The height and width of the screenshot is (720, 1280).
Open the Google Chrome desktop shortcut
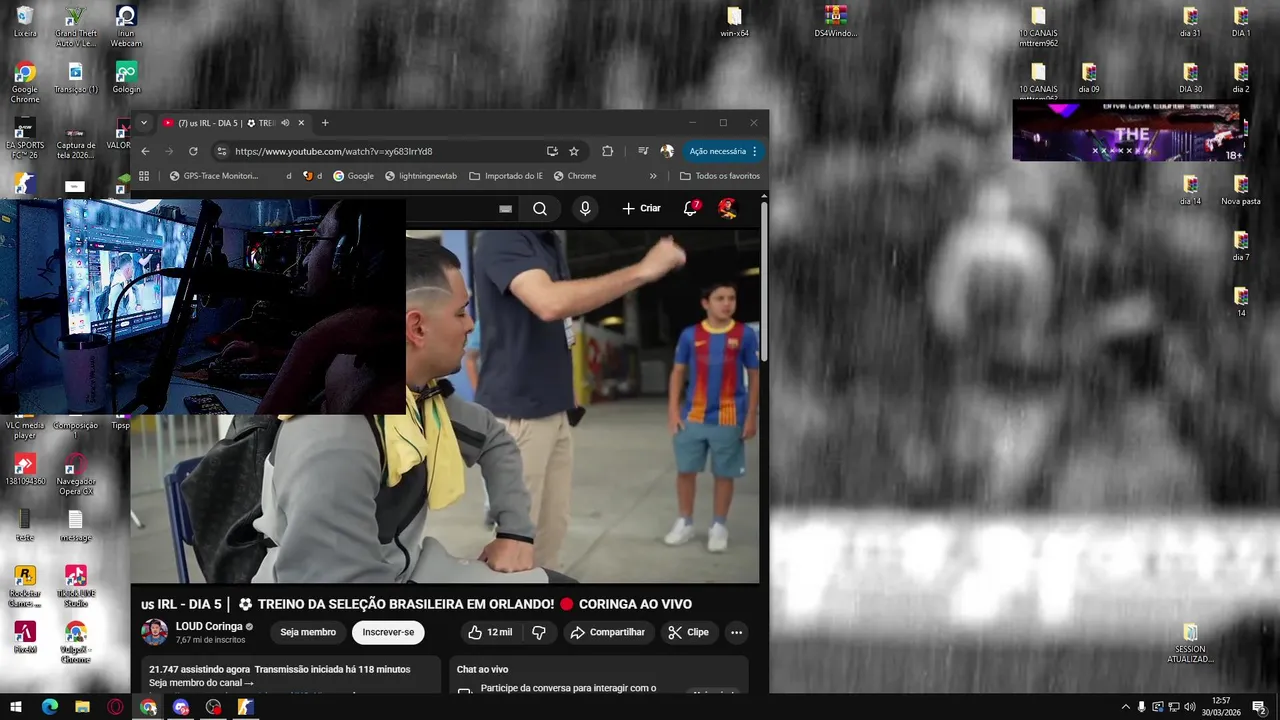(x=25, y=83)
